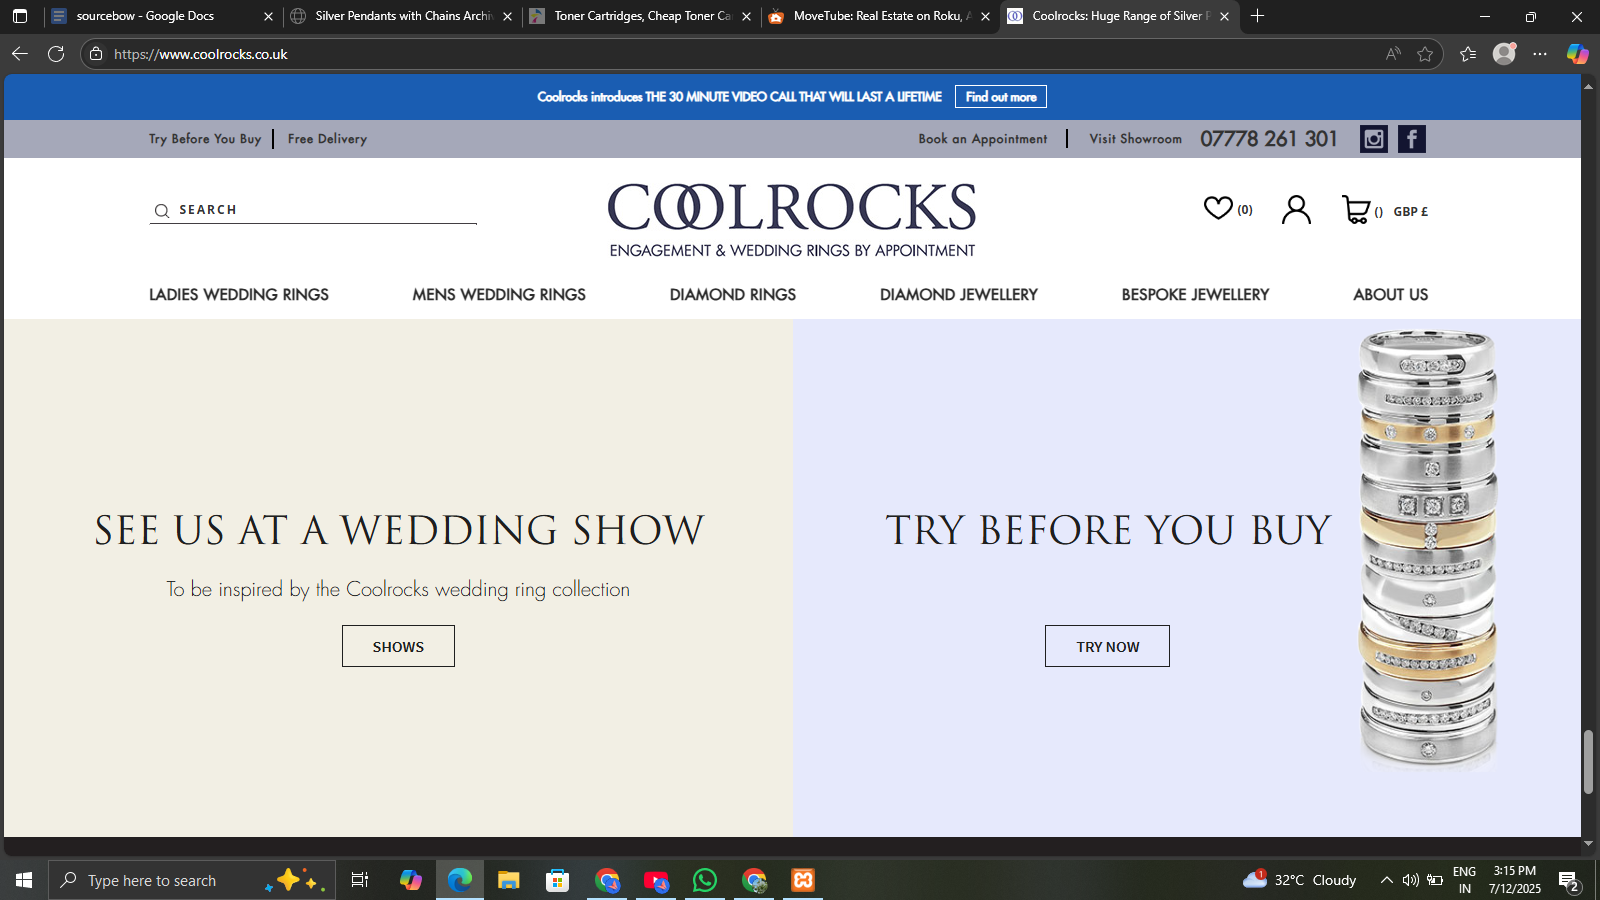Open Book an Appointment link

[x=983, y=139]
